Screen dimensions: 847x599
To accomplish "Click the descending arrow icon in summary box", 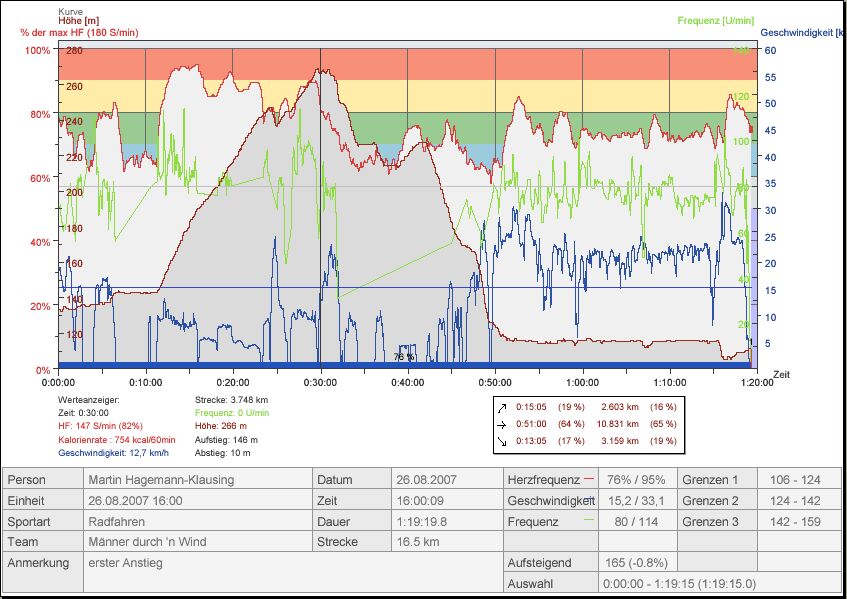I will point(501,439).
